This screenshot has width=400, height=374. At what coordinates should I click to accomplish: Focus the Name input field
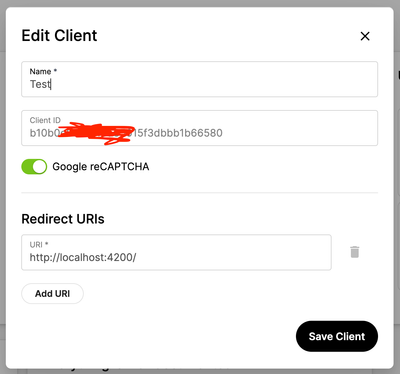[x=199, y=79]
